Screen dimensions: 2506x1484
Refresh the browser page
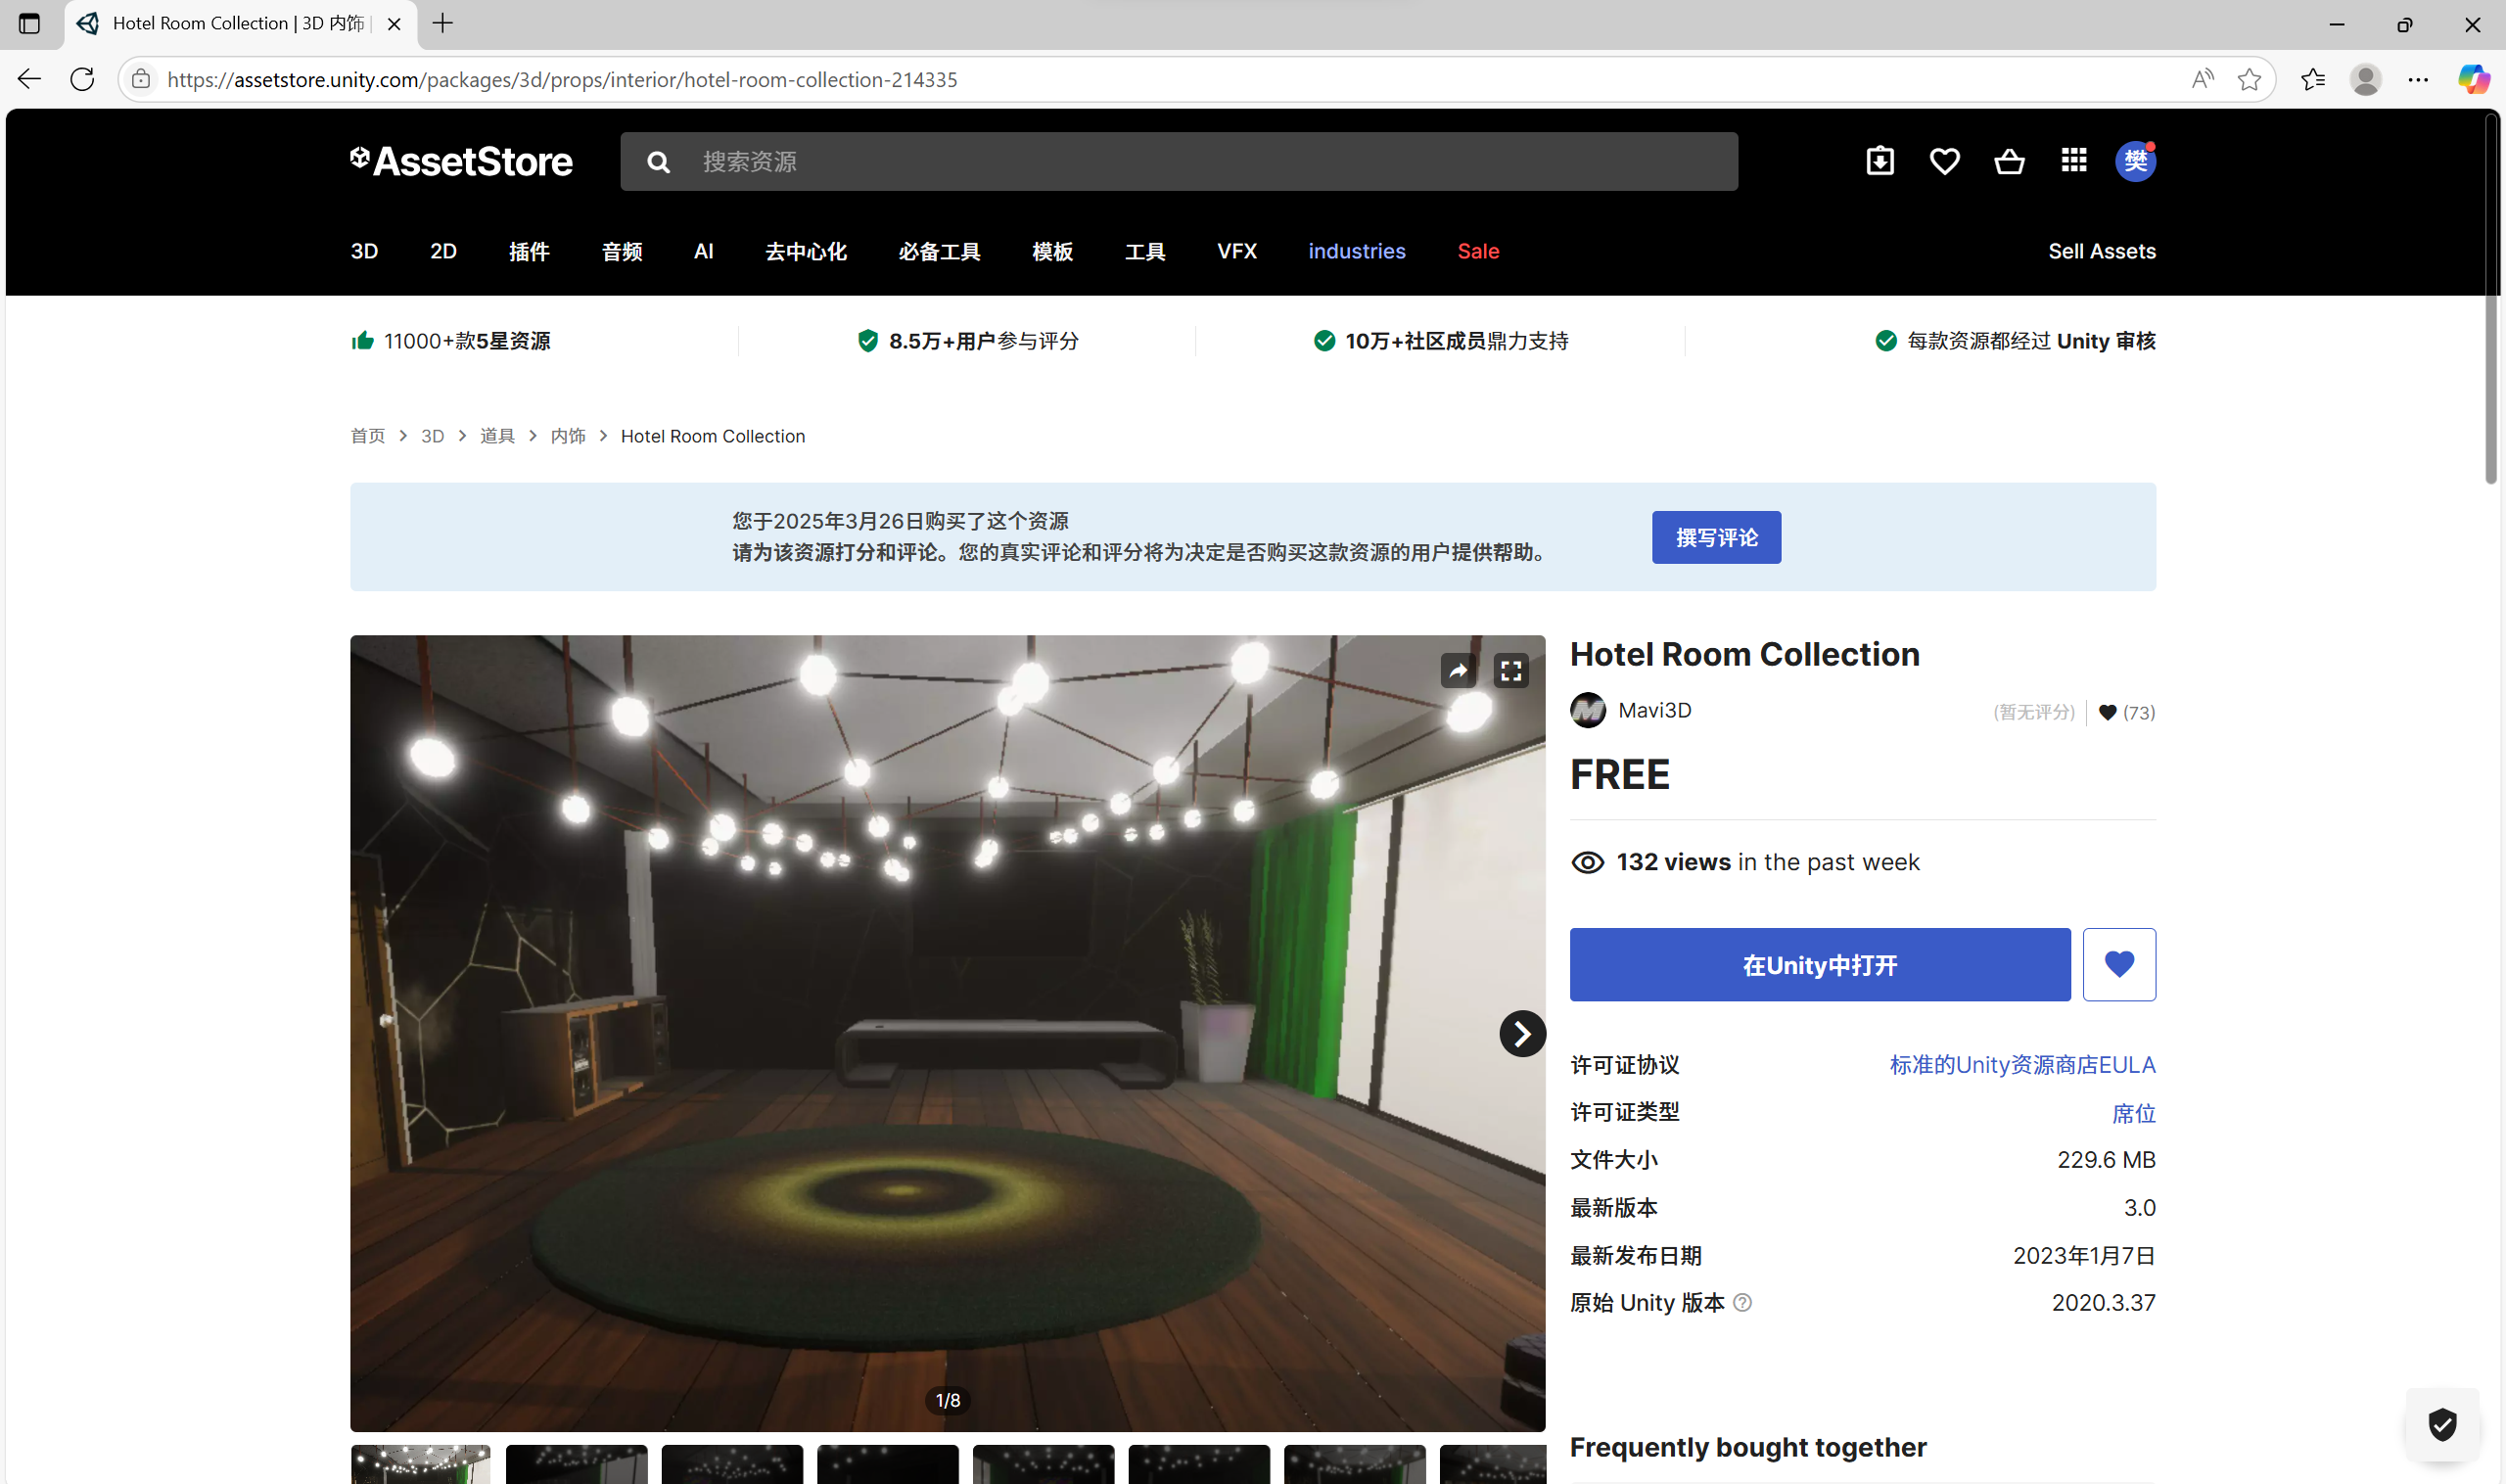(x=82, y=79)
